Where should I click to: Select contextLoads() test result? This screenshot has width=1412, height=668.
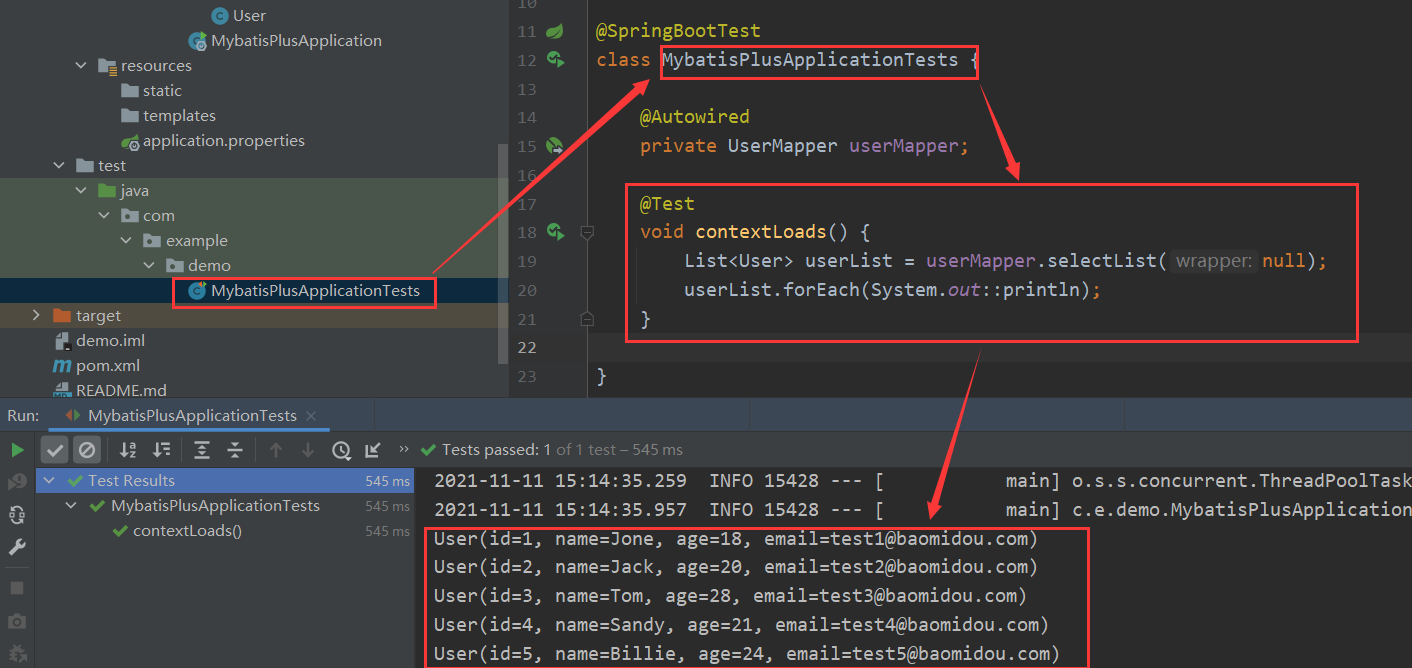pos(187,531)
